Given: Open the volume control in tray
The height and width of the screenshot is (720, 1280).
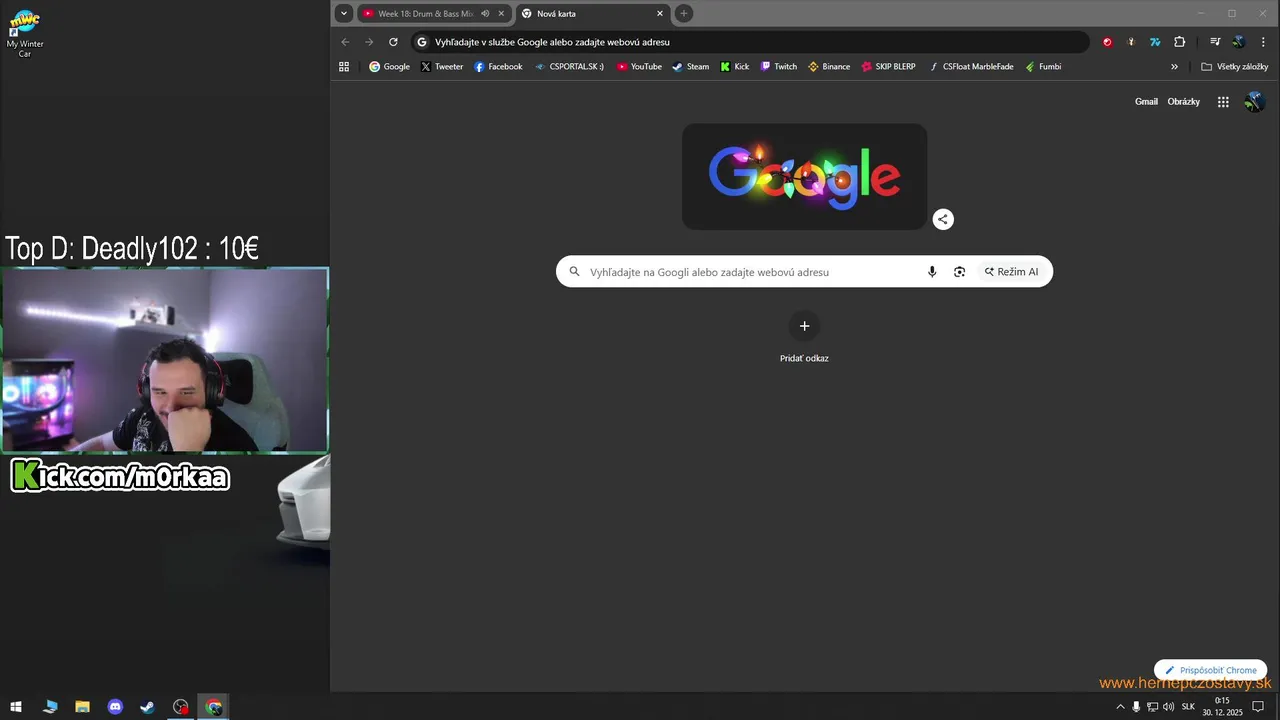Looking at the screenshot, I should point(1168,707).
